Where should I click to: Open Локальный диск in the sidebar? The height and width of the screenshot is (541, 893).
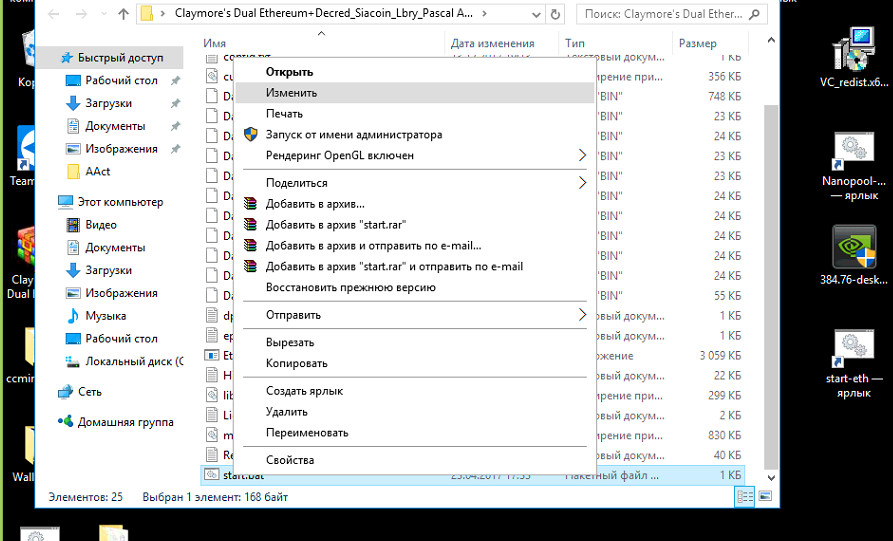pos(134,361)
